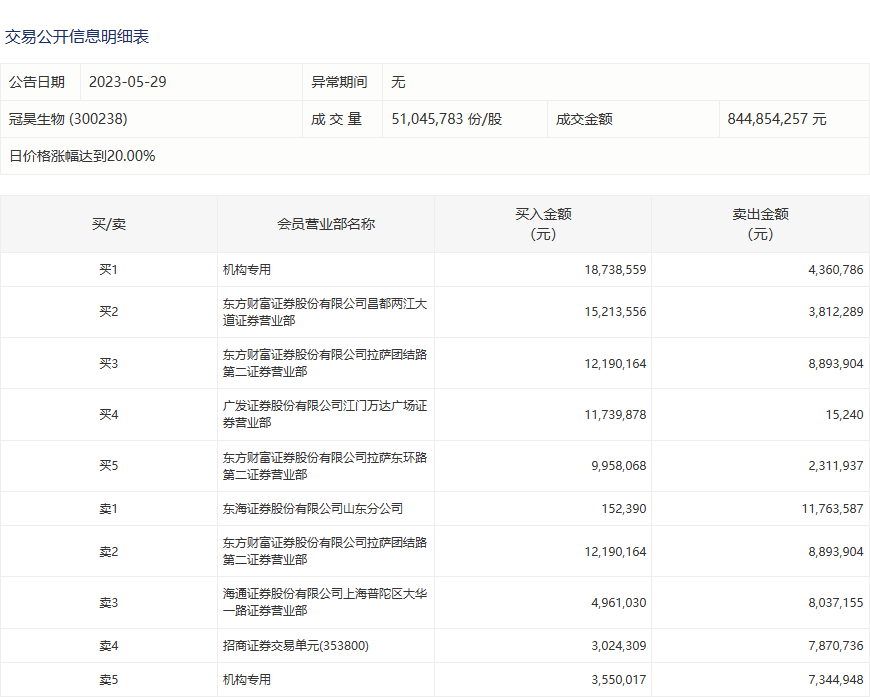The image size is (870, 697).
Task: Click the 买1 buy amount 18,738,559
Action: [615, 270]
